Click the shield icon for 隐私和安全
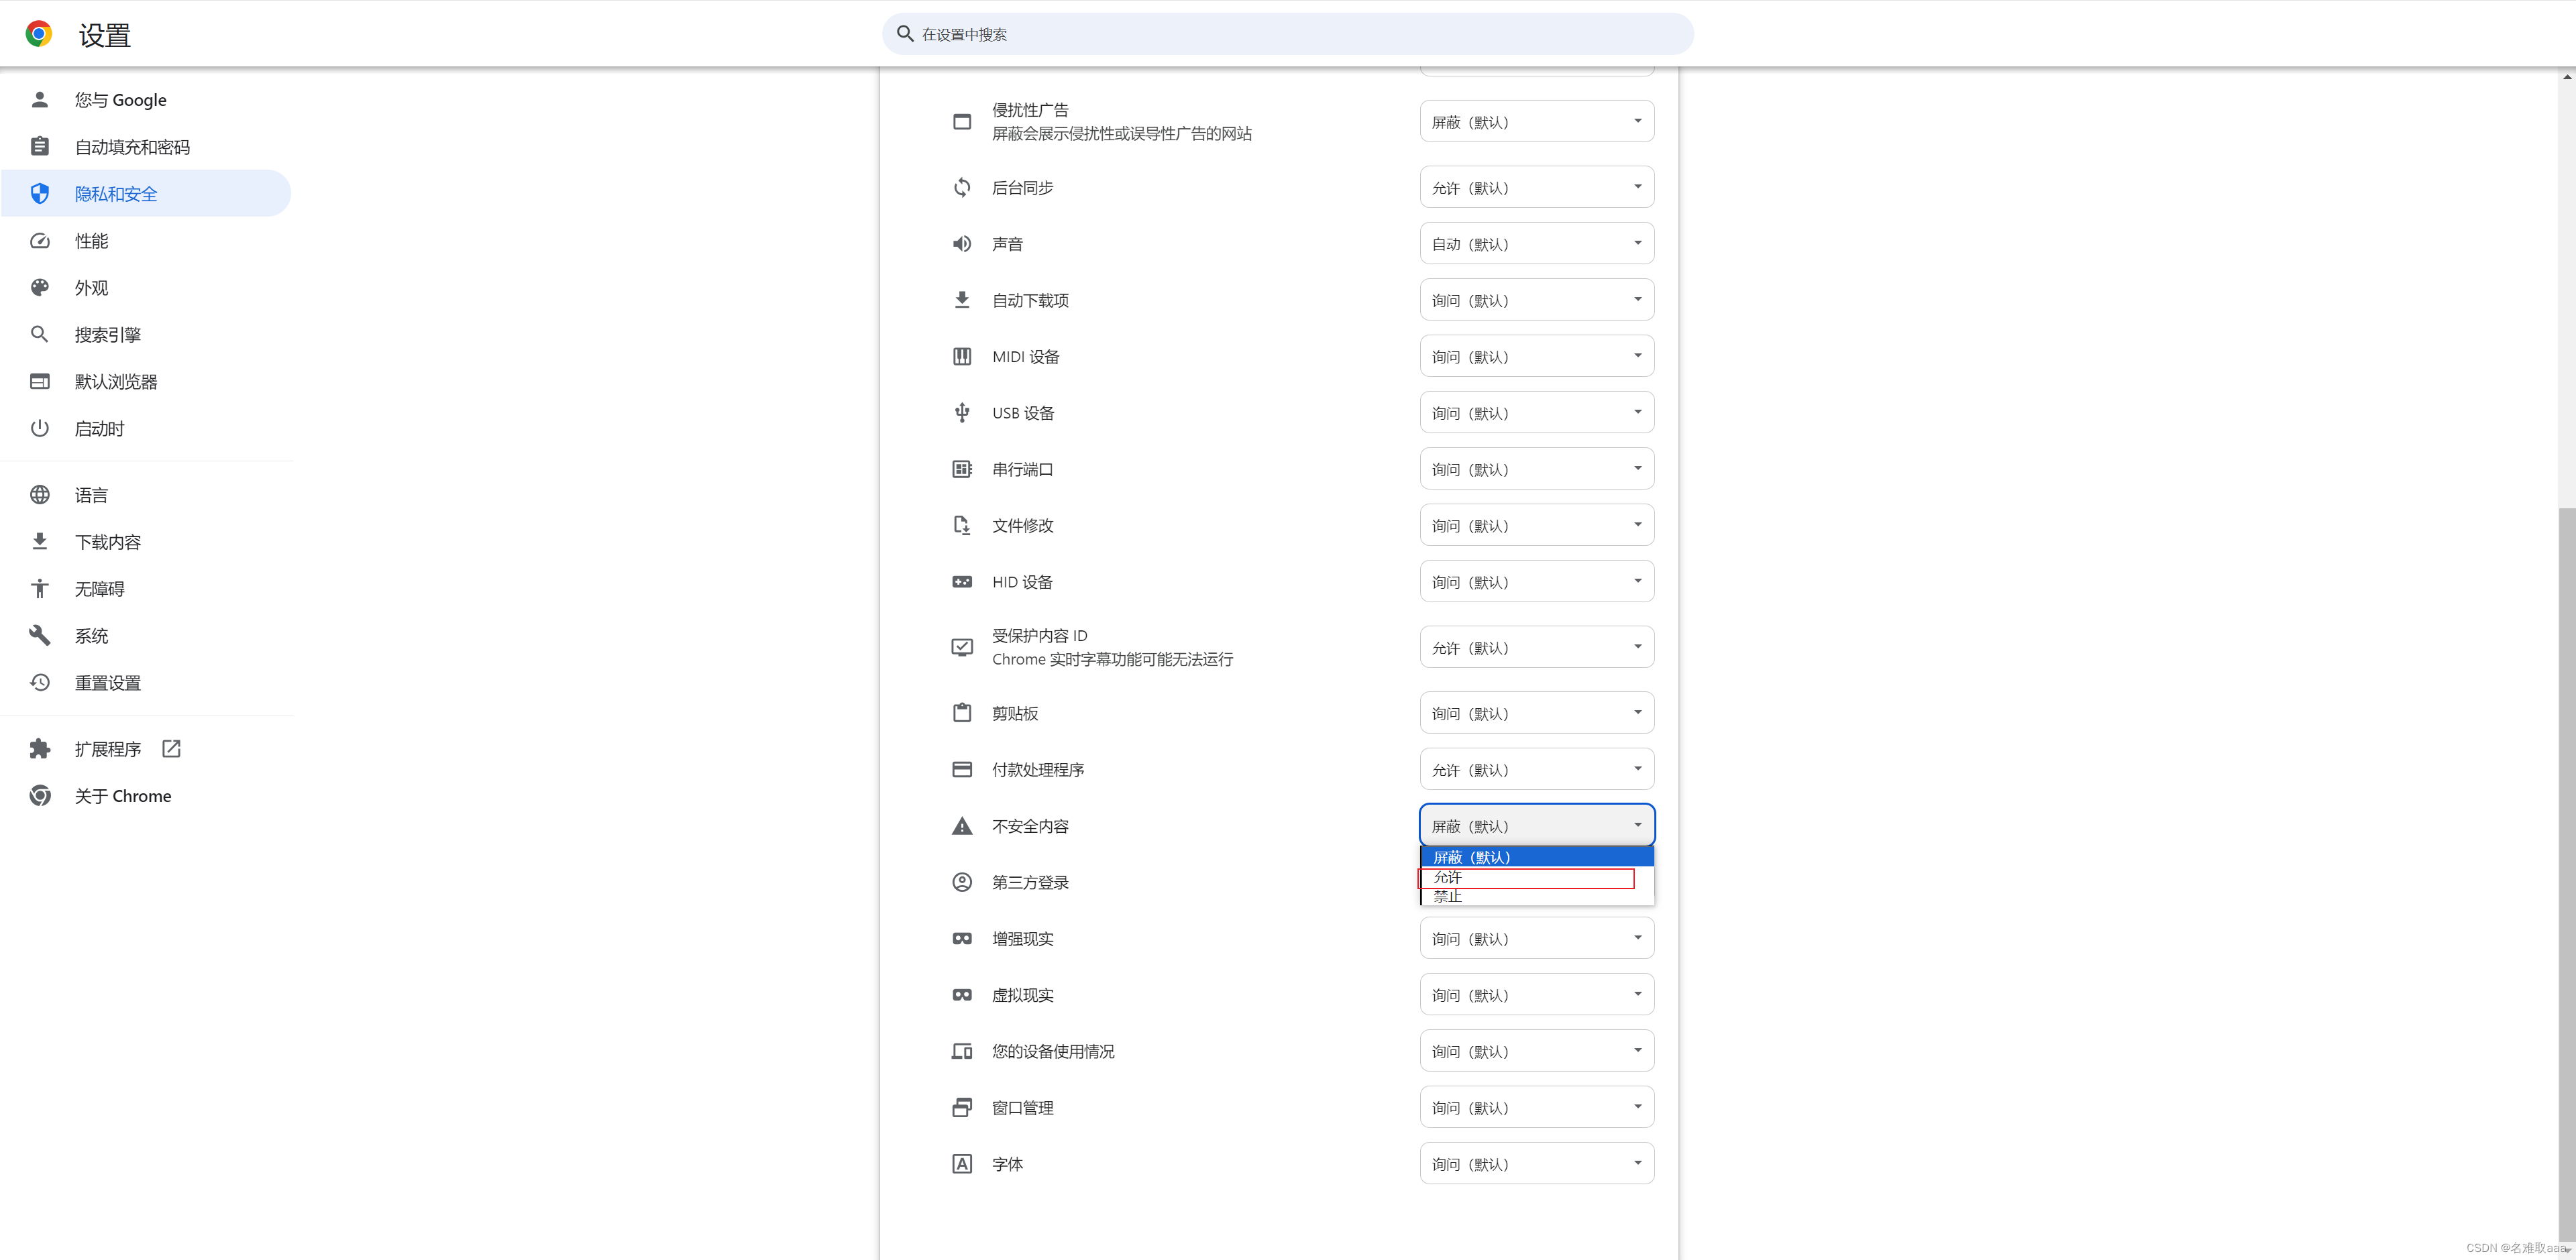Image resolution: width=2576 pixels, height=1260 pixels. (x=40, y=194)
